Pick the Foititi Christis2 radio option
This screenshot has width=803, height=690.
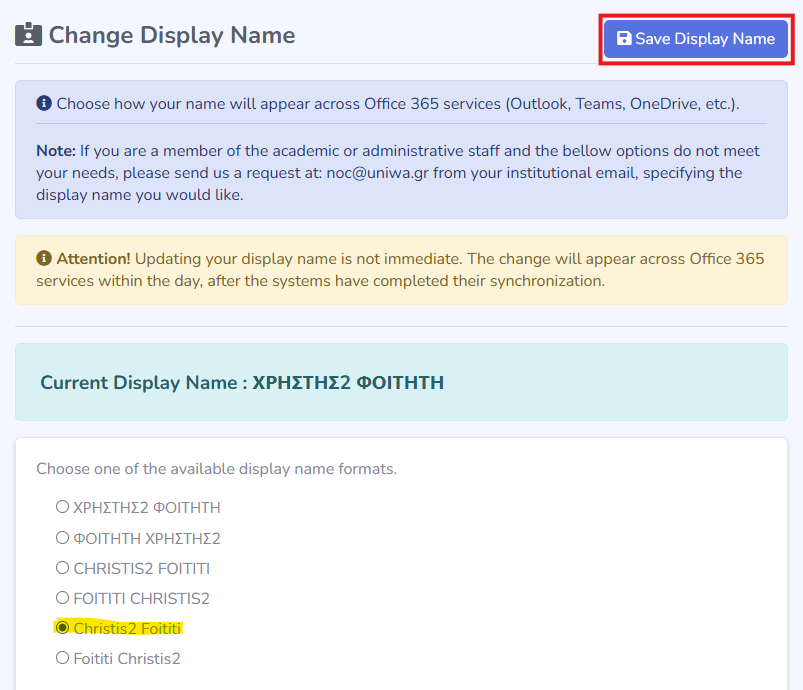click(62, 658)
